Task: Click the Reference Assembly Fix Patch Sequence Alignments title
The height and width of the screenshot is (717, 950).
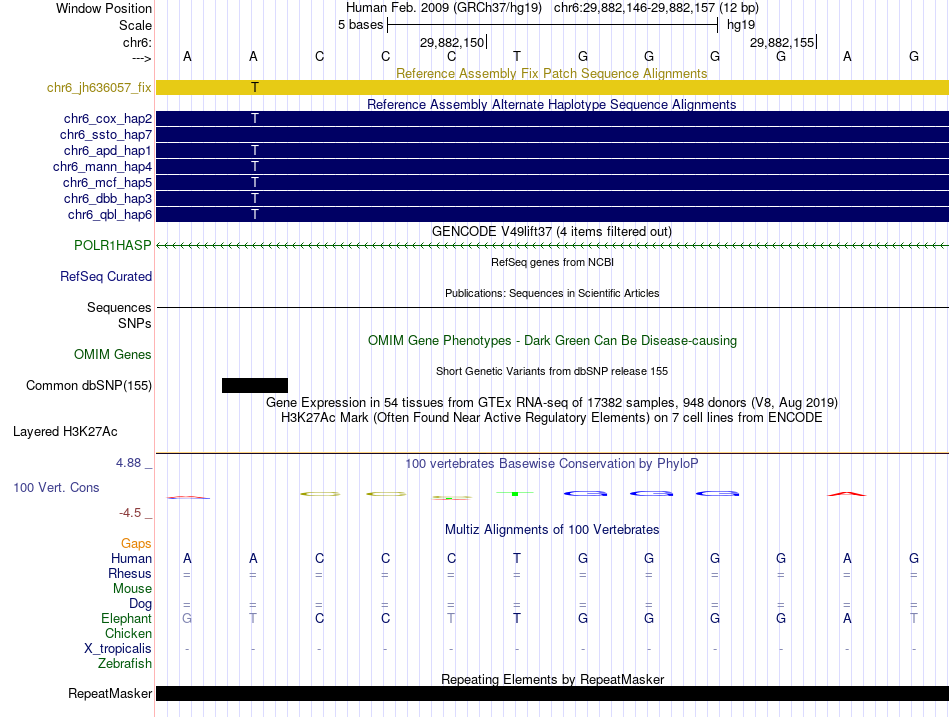Action: pos(552,73)
